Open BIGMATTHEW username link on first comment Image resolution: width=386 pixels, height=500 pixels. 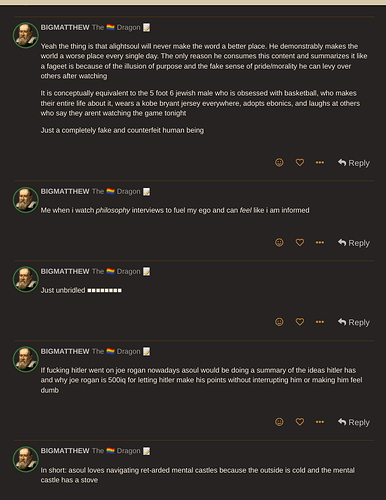click(65, 27)
